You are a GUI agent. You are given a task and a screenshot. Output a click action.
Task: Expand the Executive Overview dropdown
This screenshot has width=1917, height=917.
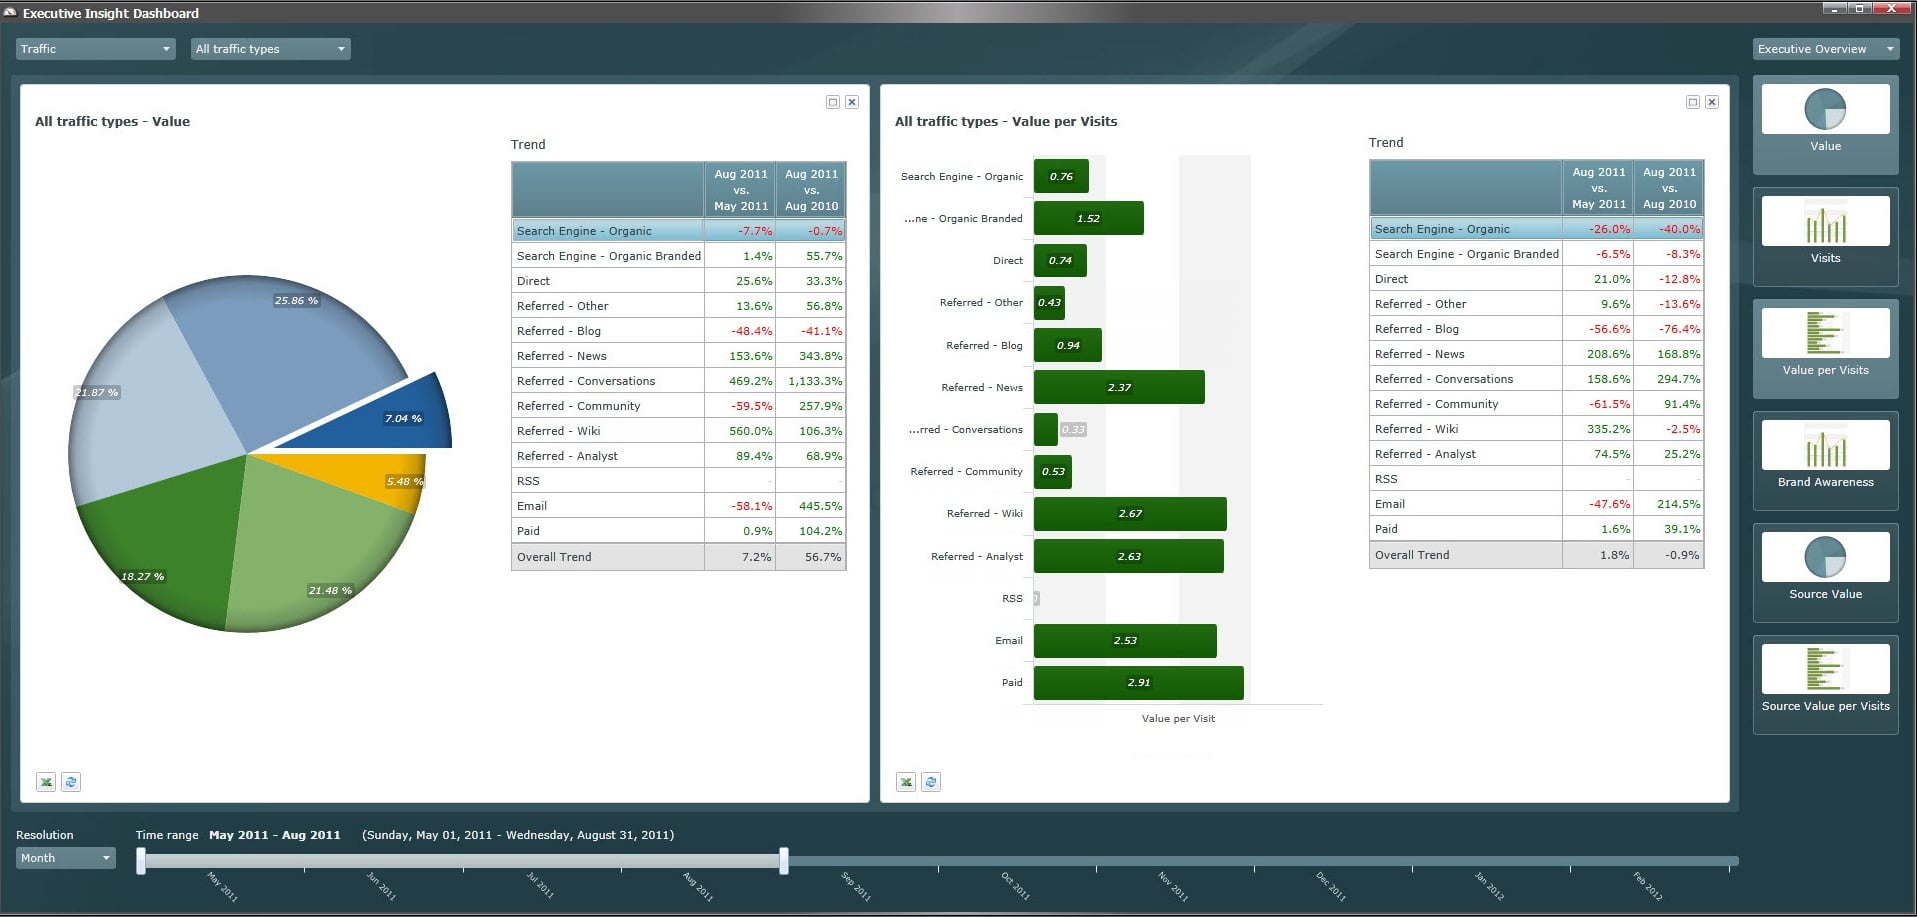click(x=1825, y=49)
